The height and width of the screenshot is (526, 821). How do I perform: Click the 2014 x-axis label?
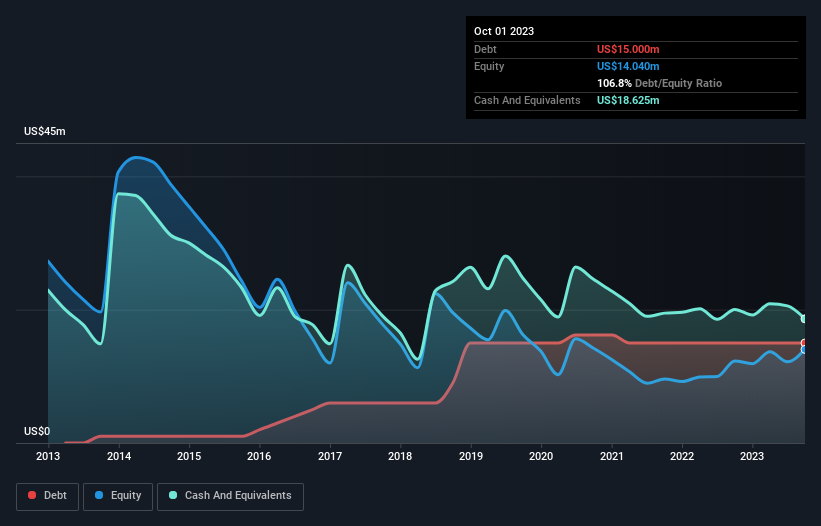119,456
